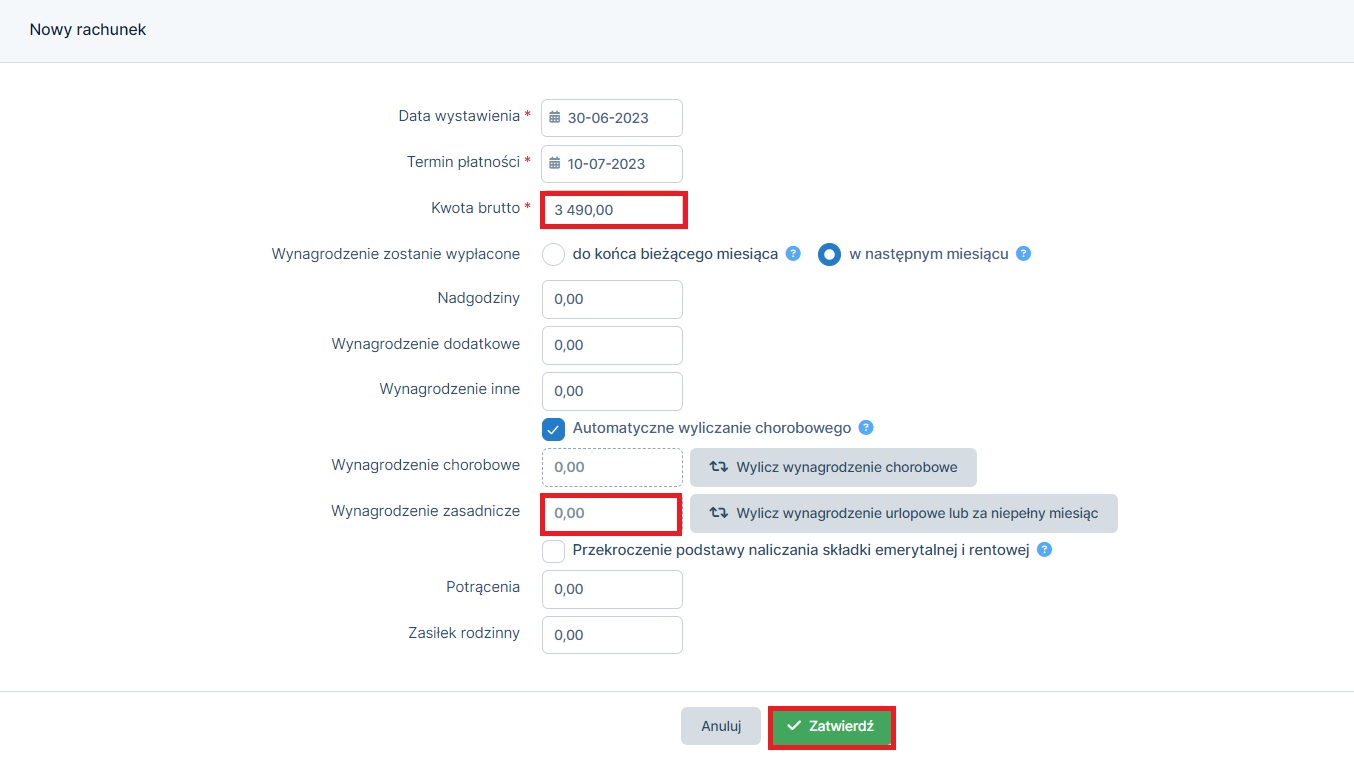Image resolution: width=1354 pixels, height=757 pixels.
Task: Click the Zasiłek rodzinny input field
Action: tap(612, 635)
